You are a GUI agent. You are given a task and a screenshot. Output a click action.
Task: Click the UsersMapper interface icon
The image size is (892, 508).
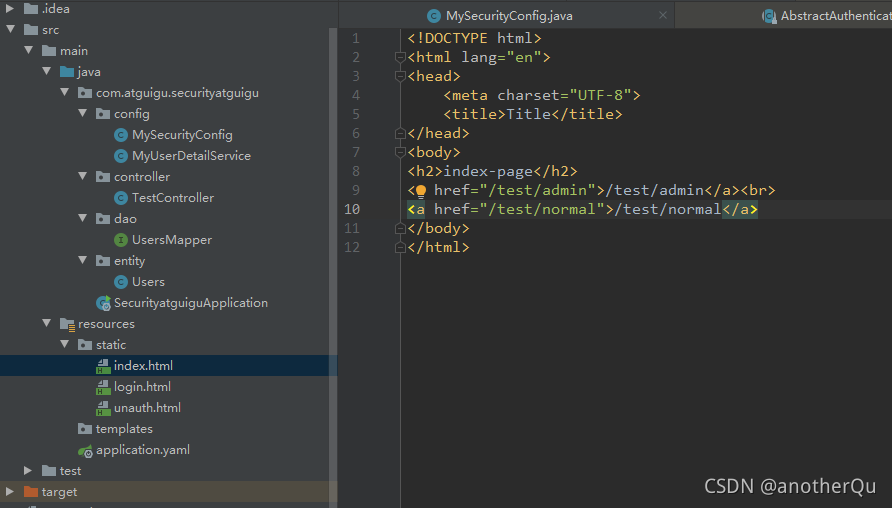coord(121,240)
